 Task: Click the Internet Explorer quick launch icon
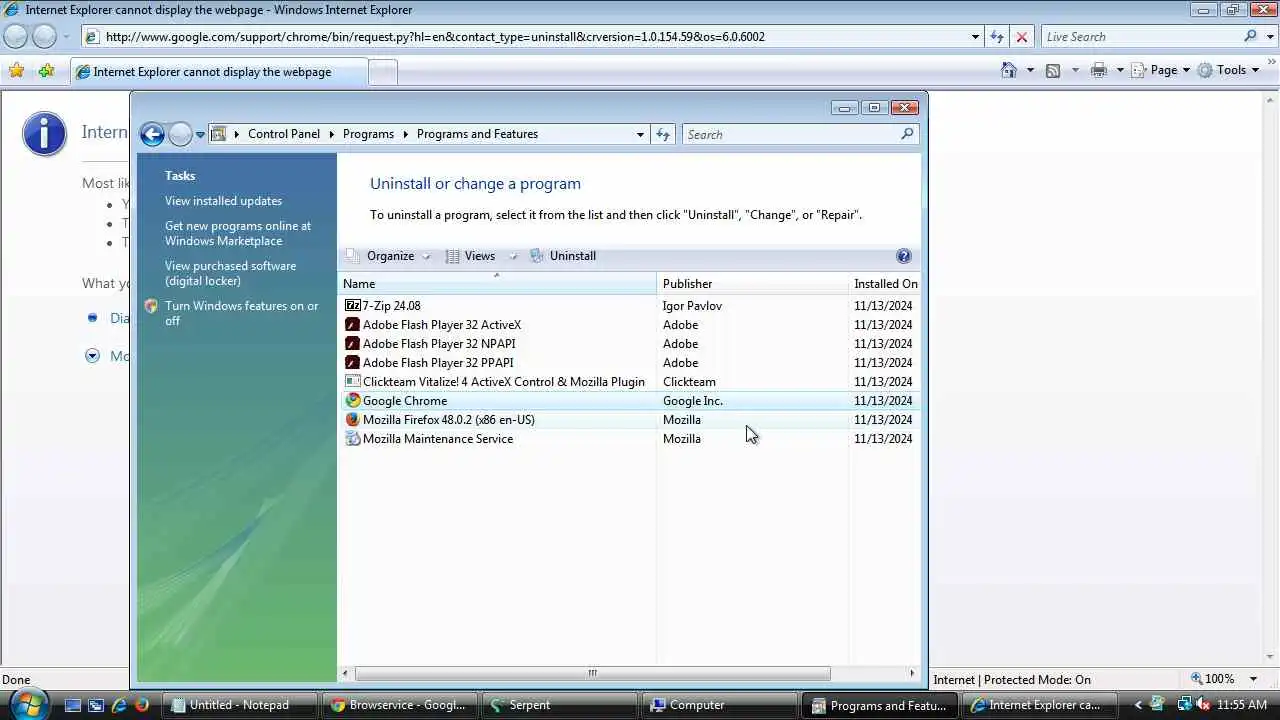tap(119, 705)
